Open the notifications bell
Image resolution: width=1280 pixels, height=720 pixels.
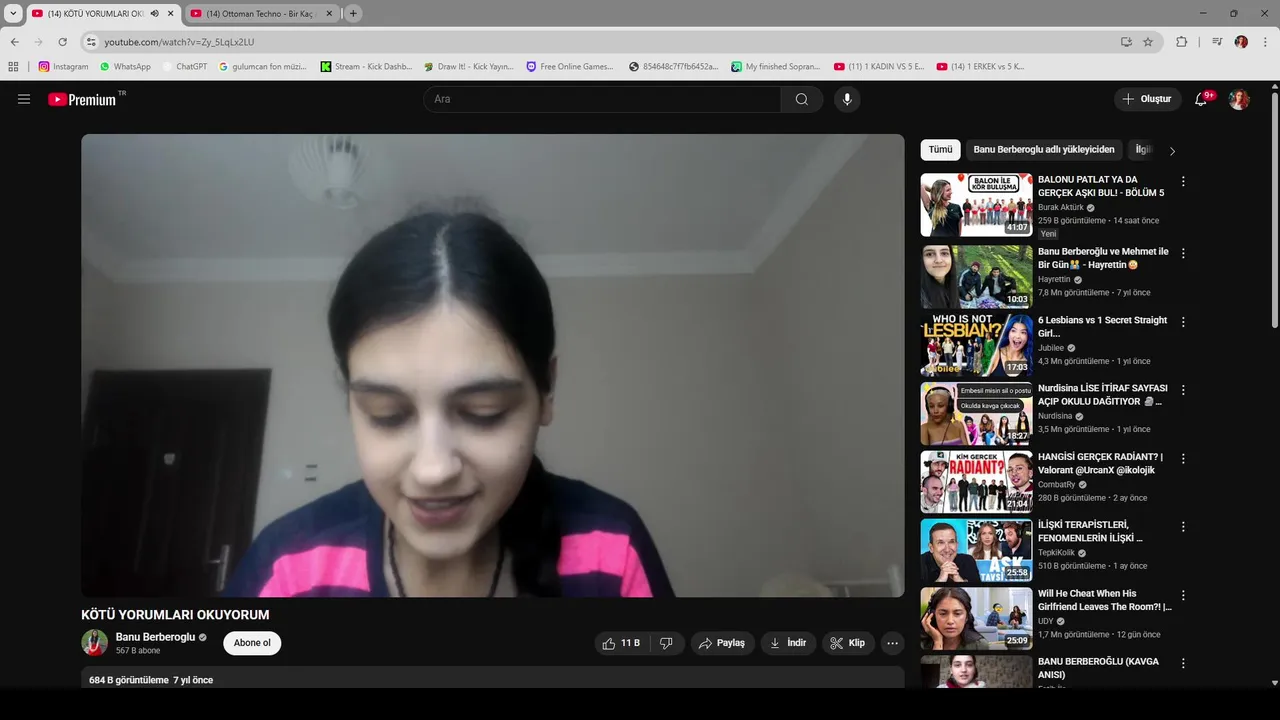click(x=1202, y=99)
